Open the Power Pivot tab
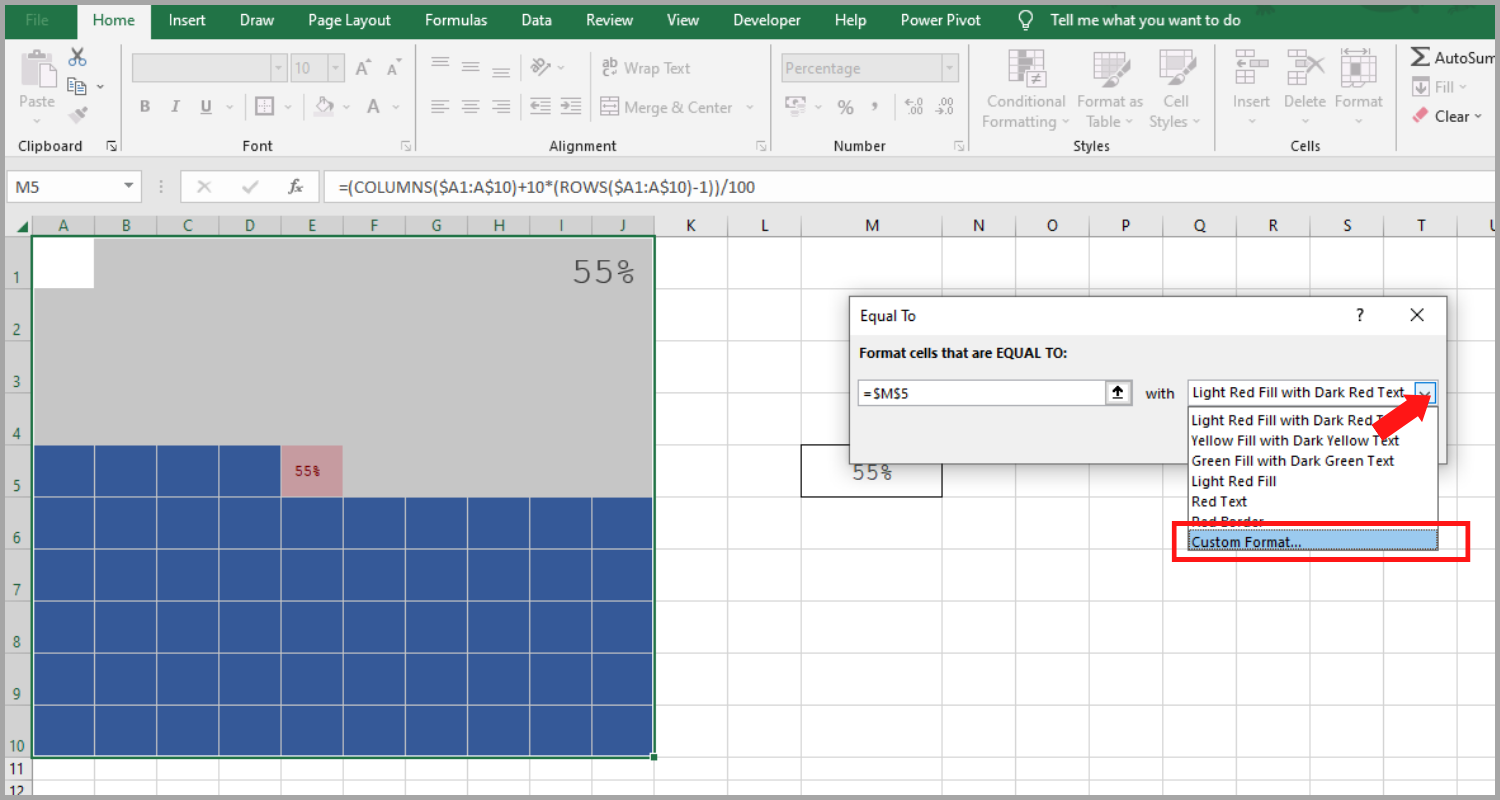Viewport: 1500px width, 800px height. 939,20
